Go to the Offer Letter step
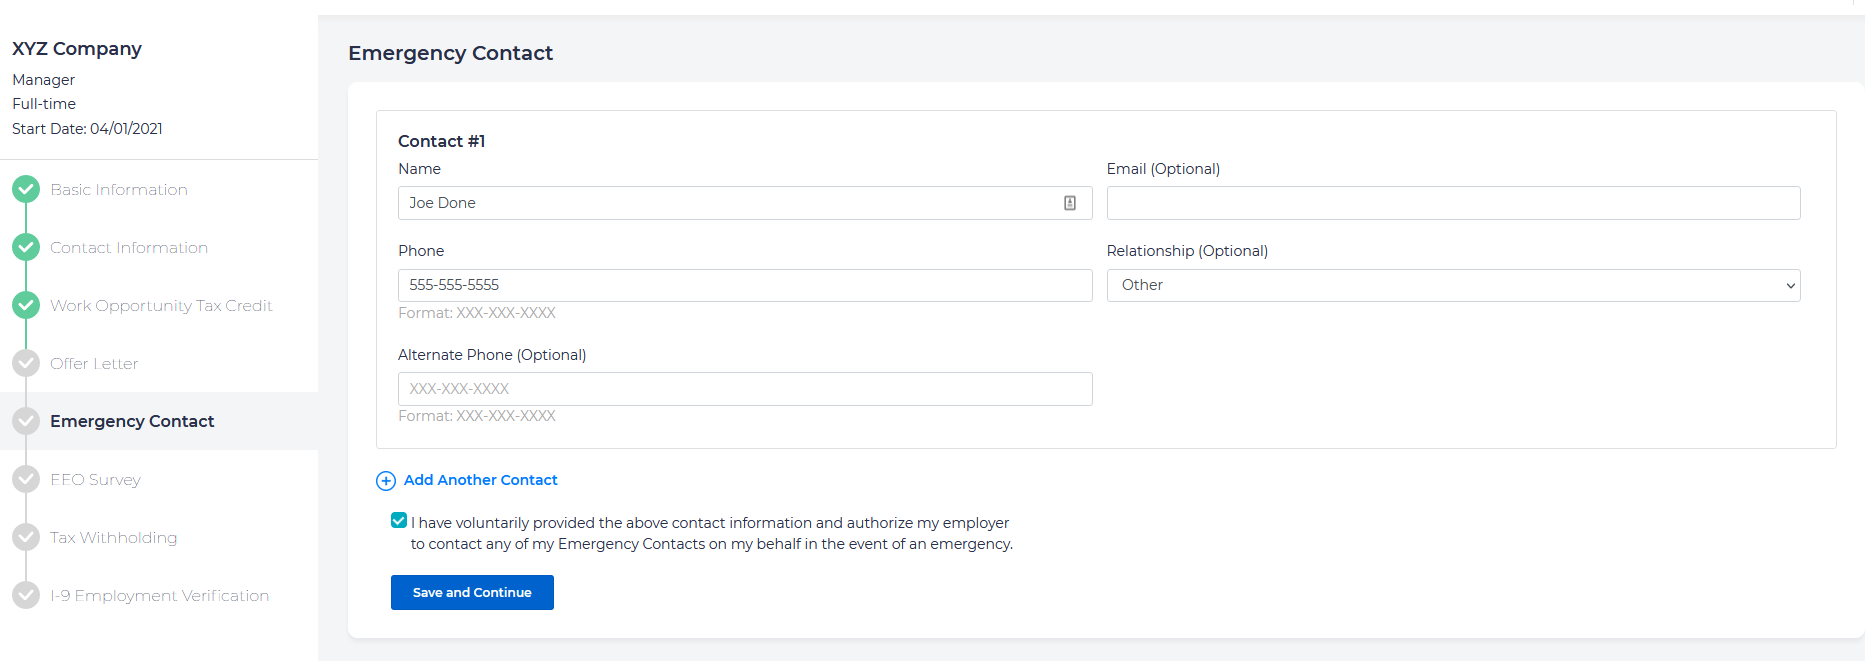The image size is (1865, 661). coord(94,363)
